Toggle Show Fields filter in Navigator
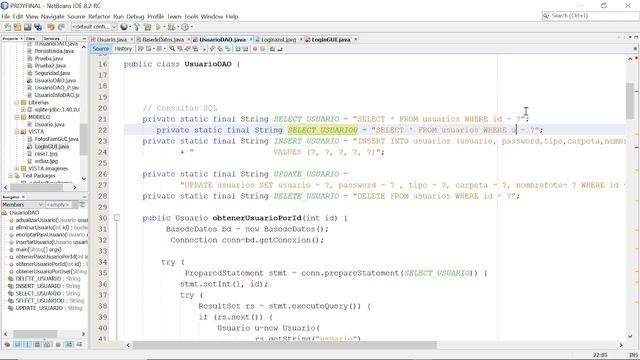 click(17, 345)
